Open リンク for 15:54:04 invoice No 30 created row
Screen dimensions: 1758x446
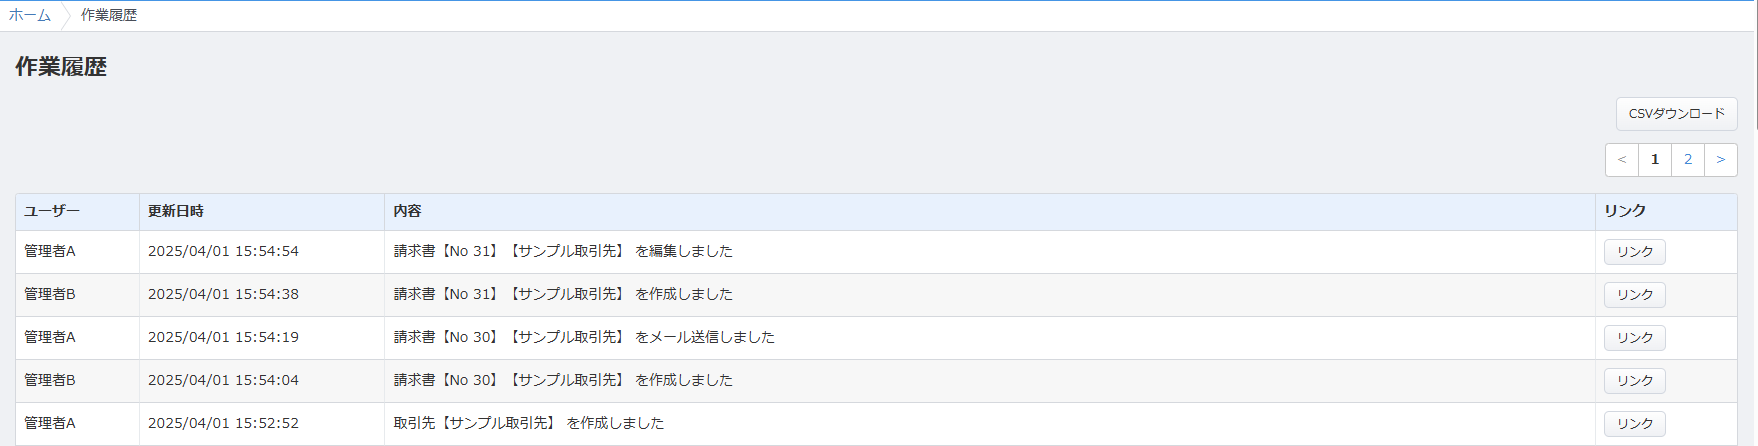pos(1635,381)
